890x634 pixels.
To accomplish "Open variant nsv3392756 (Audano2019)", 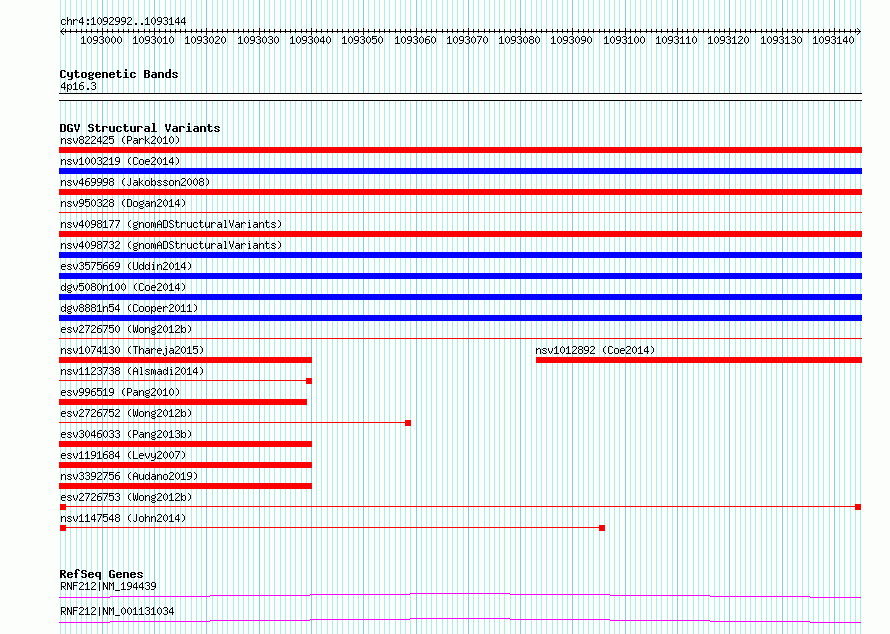I will [129, 476].
